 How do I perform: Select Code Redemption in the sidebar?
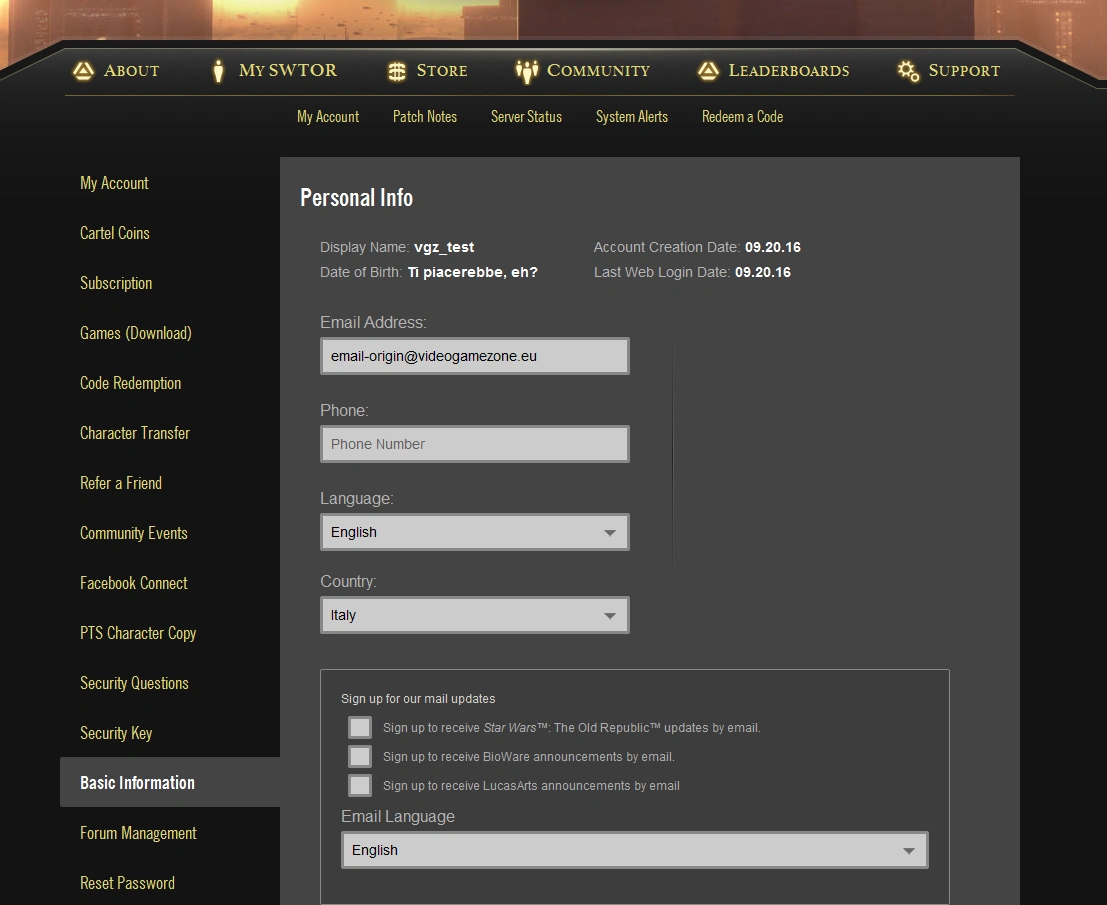click(131, 383)
